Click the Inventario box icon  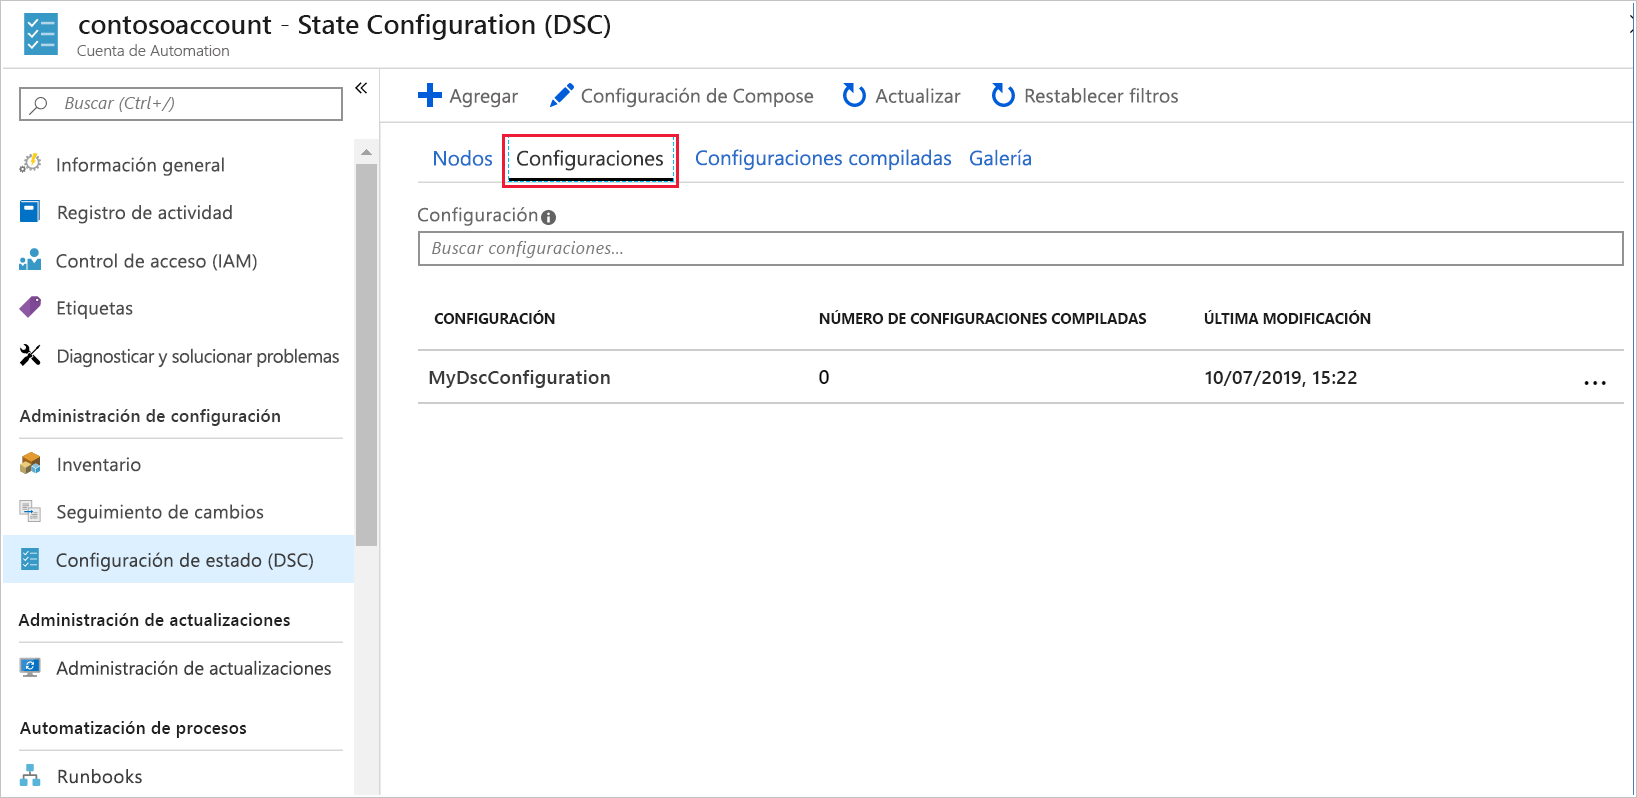tap(31, 463)
